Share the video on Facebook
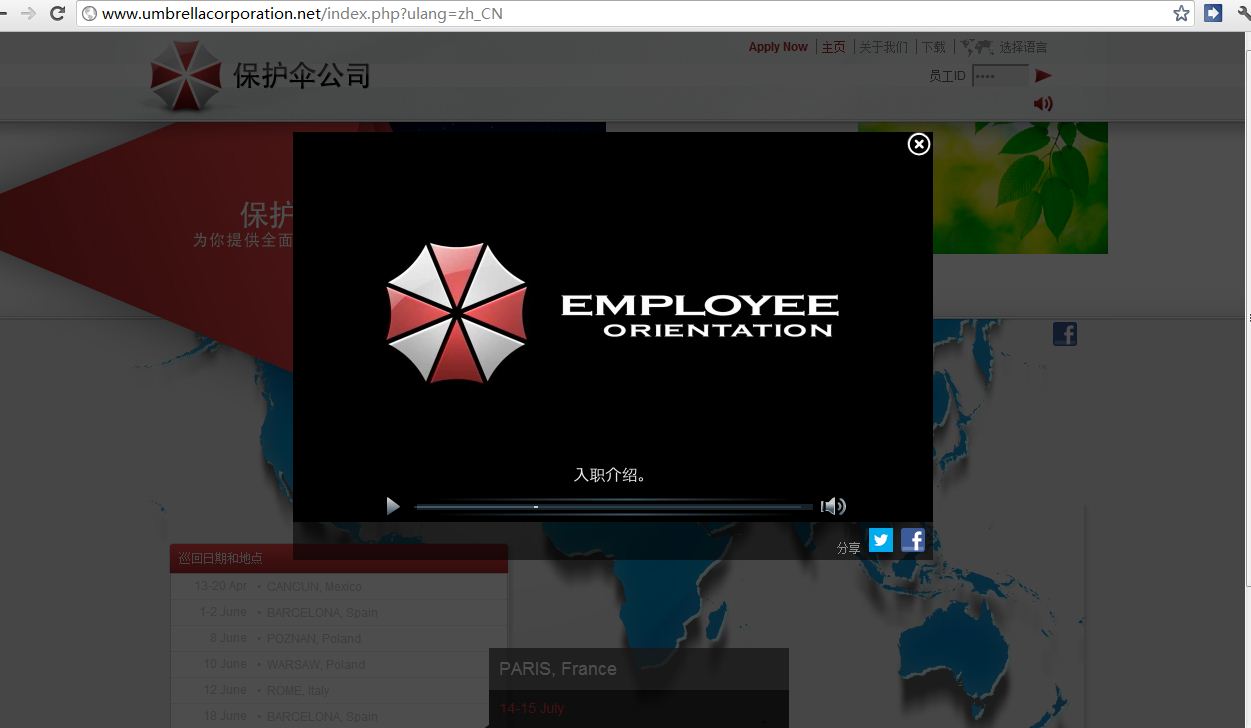Viewport: 1251px width, 728px height. [912, 540]
